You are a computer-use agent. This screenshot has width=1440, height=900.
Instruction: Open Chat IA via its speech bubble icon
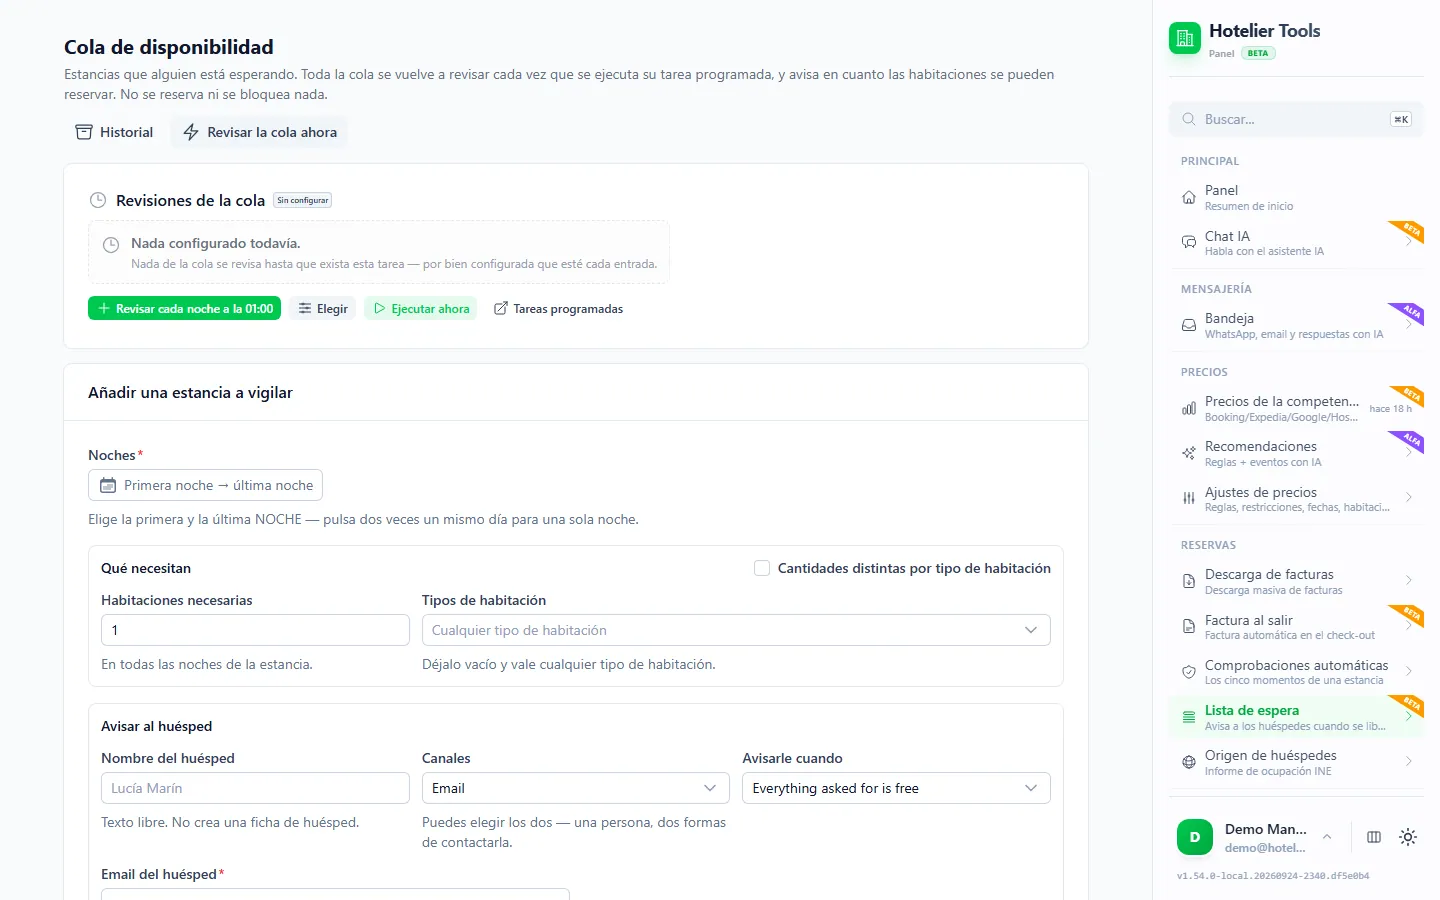pos(1189,242)
